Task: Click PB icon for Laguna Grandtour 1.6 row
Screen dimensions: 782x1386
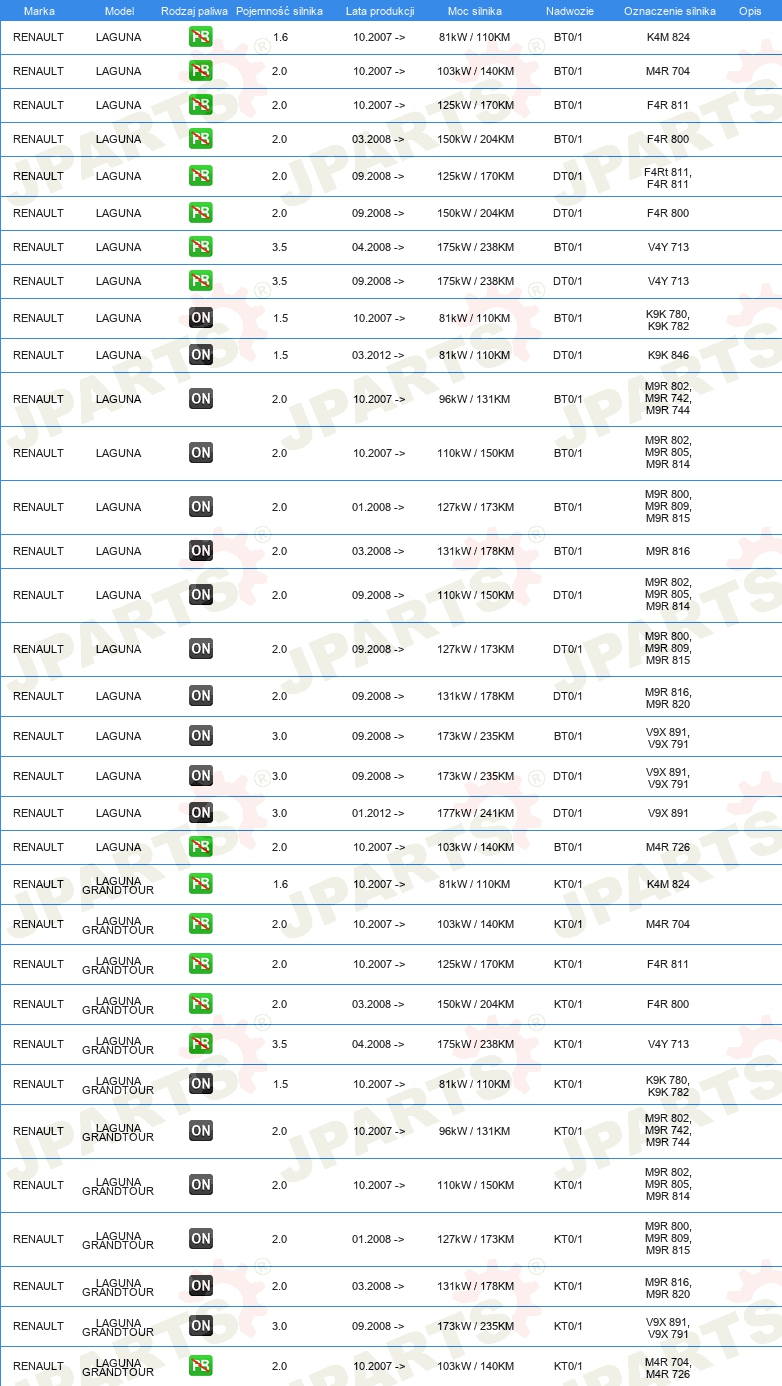Action: (x=201, y=884)
